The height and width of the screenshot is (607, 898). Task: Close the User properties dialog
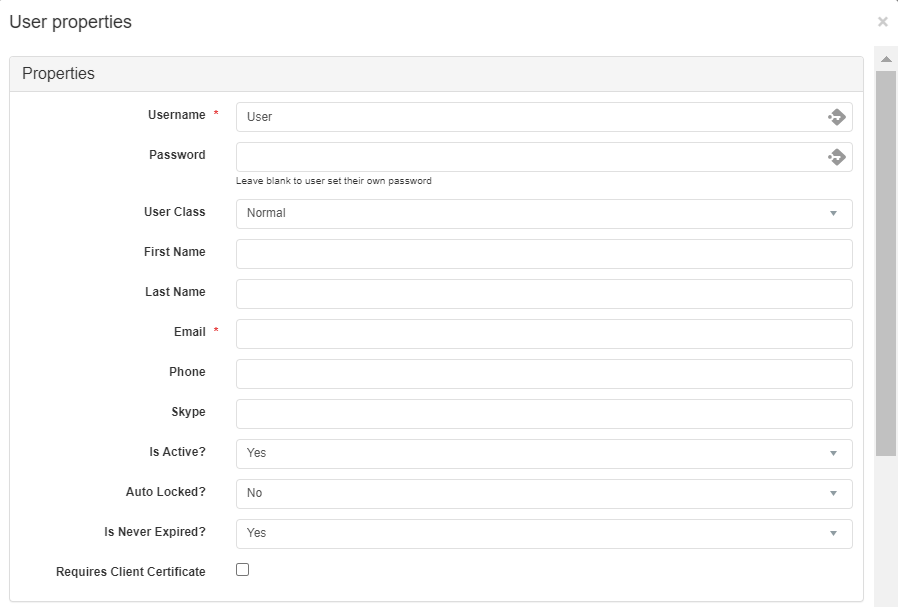tap(883, 22)
